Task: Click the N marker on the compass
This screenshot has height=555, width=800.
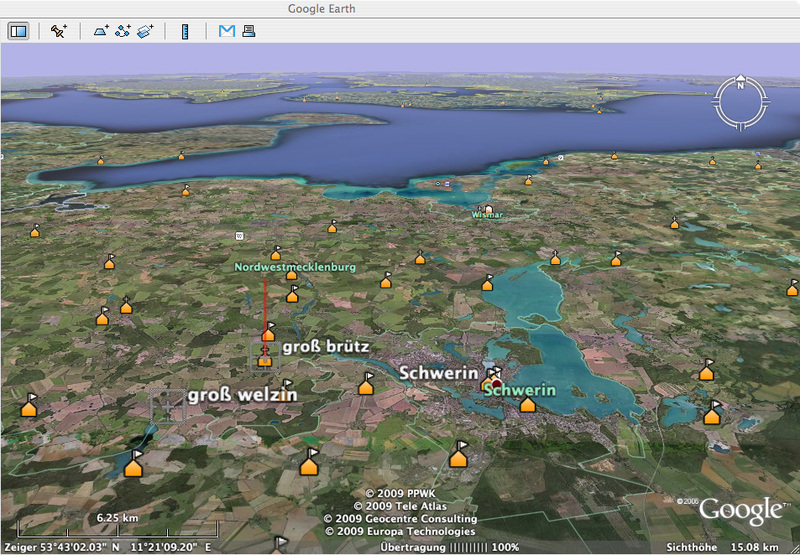Action: [740, 85]
